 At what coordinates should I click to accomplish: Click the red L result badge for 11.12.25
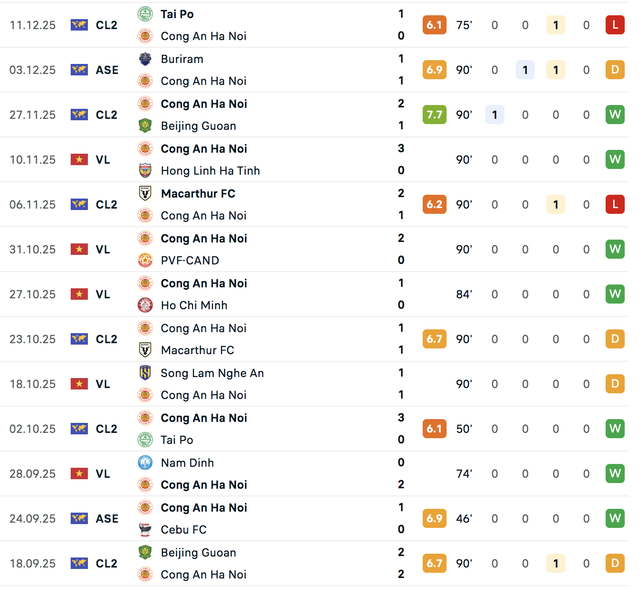pos(615,25)
